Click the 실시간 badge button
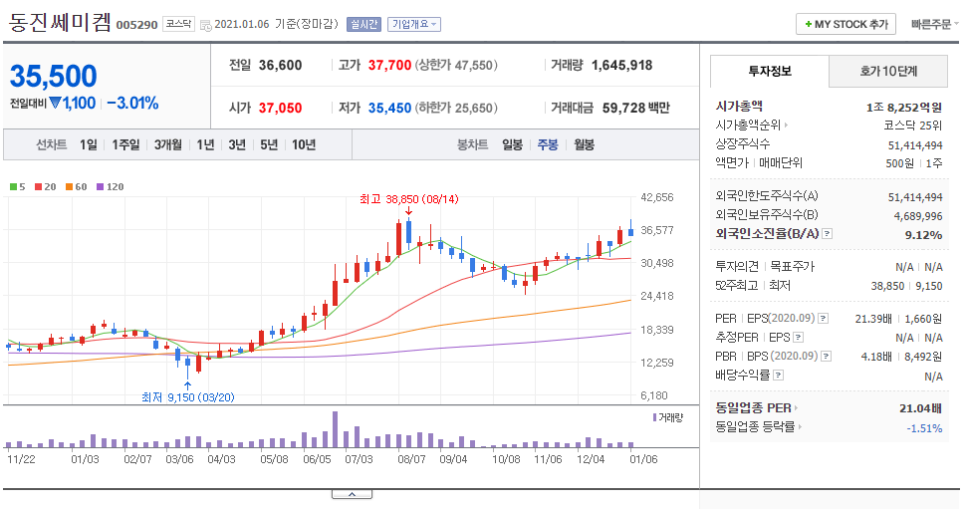This screenshot has width=966, height=509. click(x=363, y=24)
